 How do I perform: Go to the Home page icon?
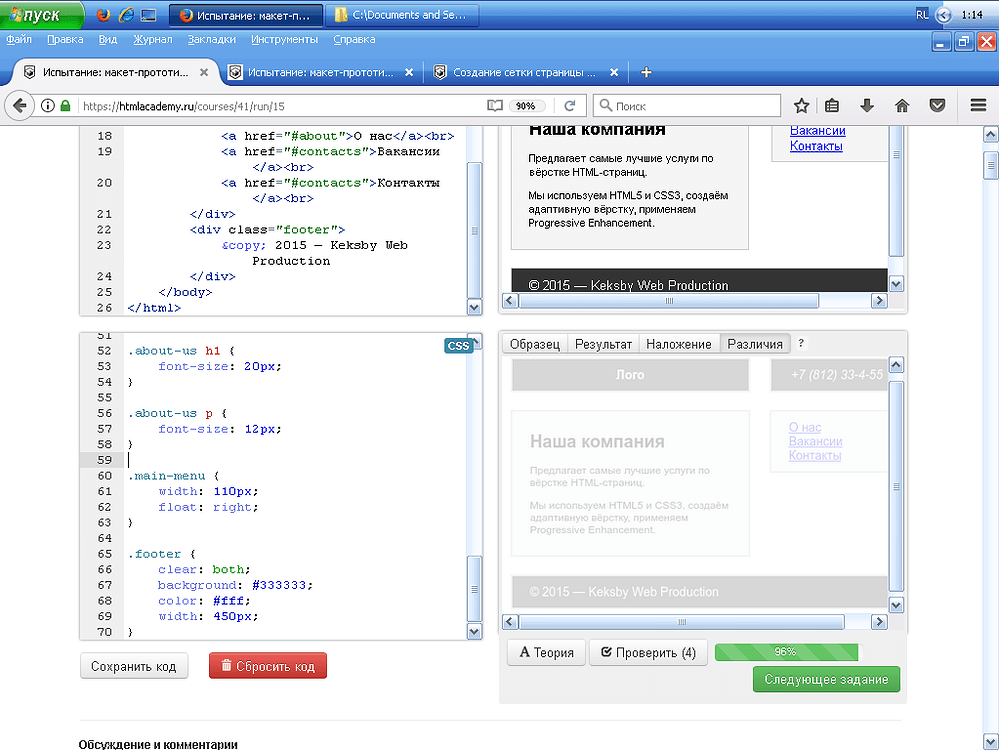click(x=902, y=106)
